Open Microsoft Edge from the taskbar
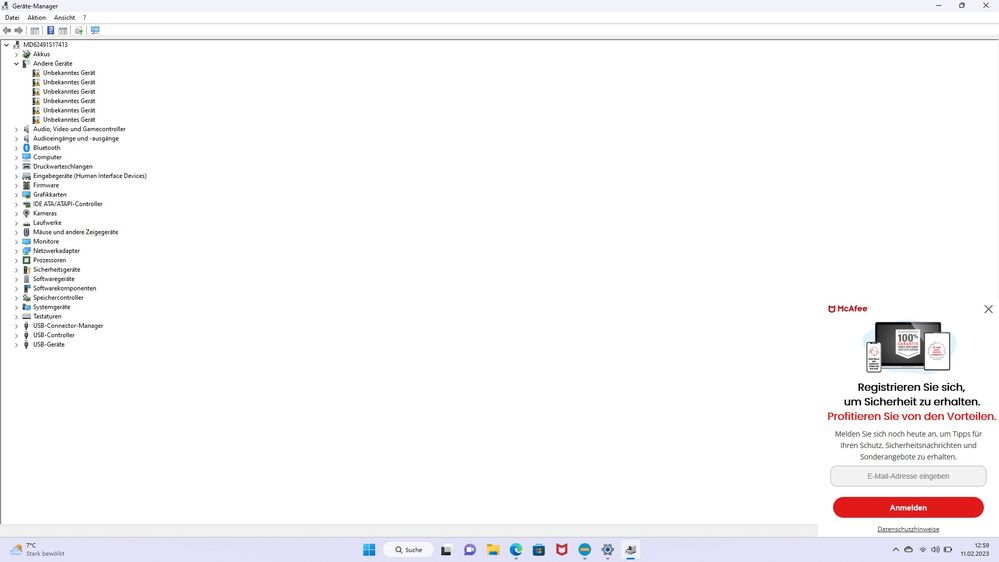The height and width of the screenshot is (562, 999). [x=516, y=550]
